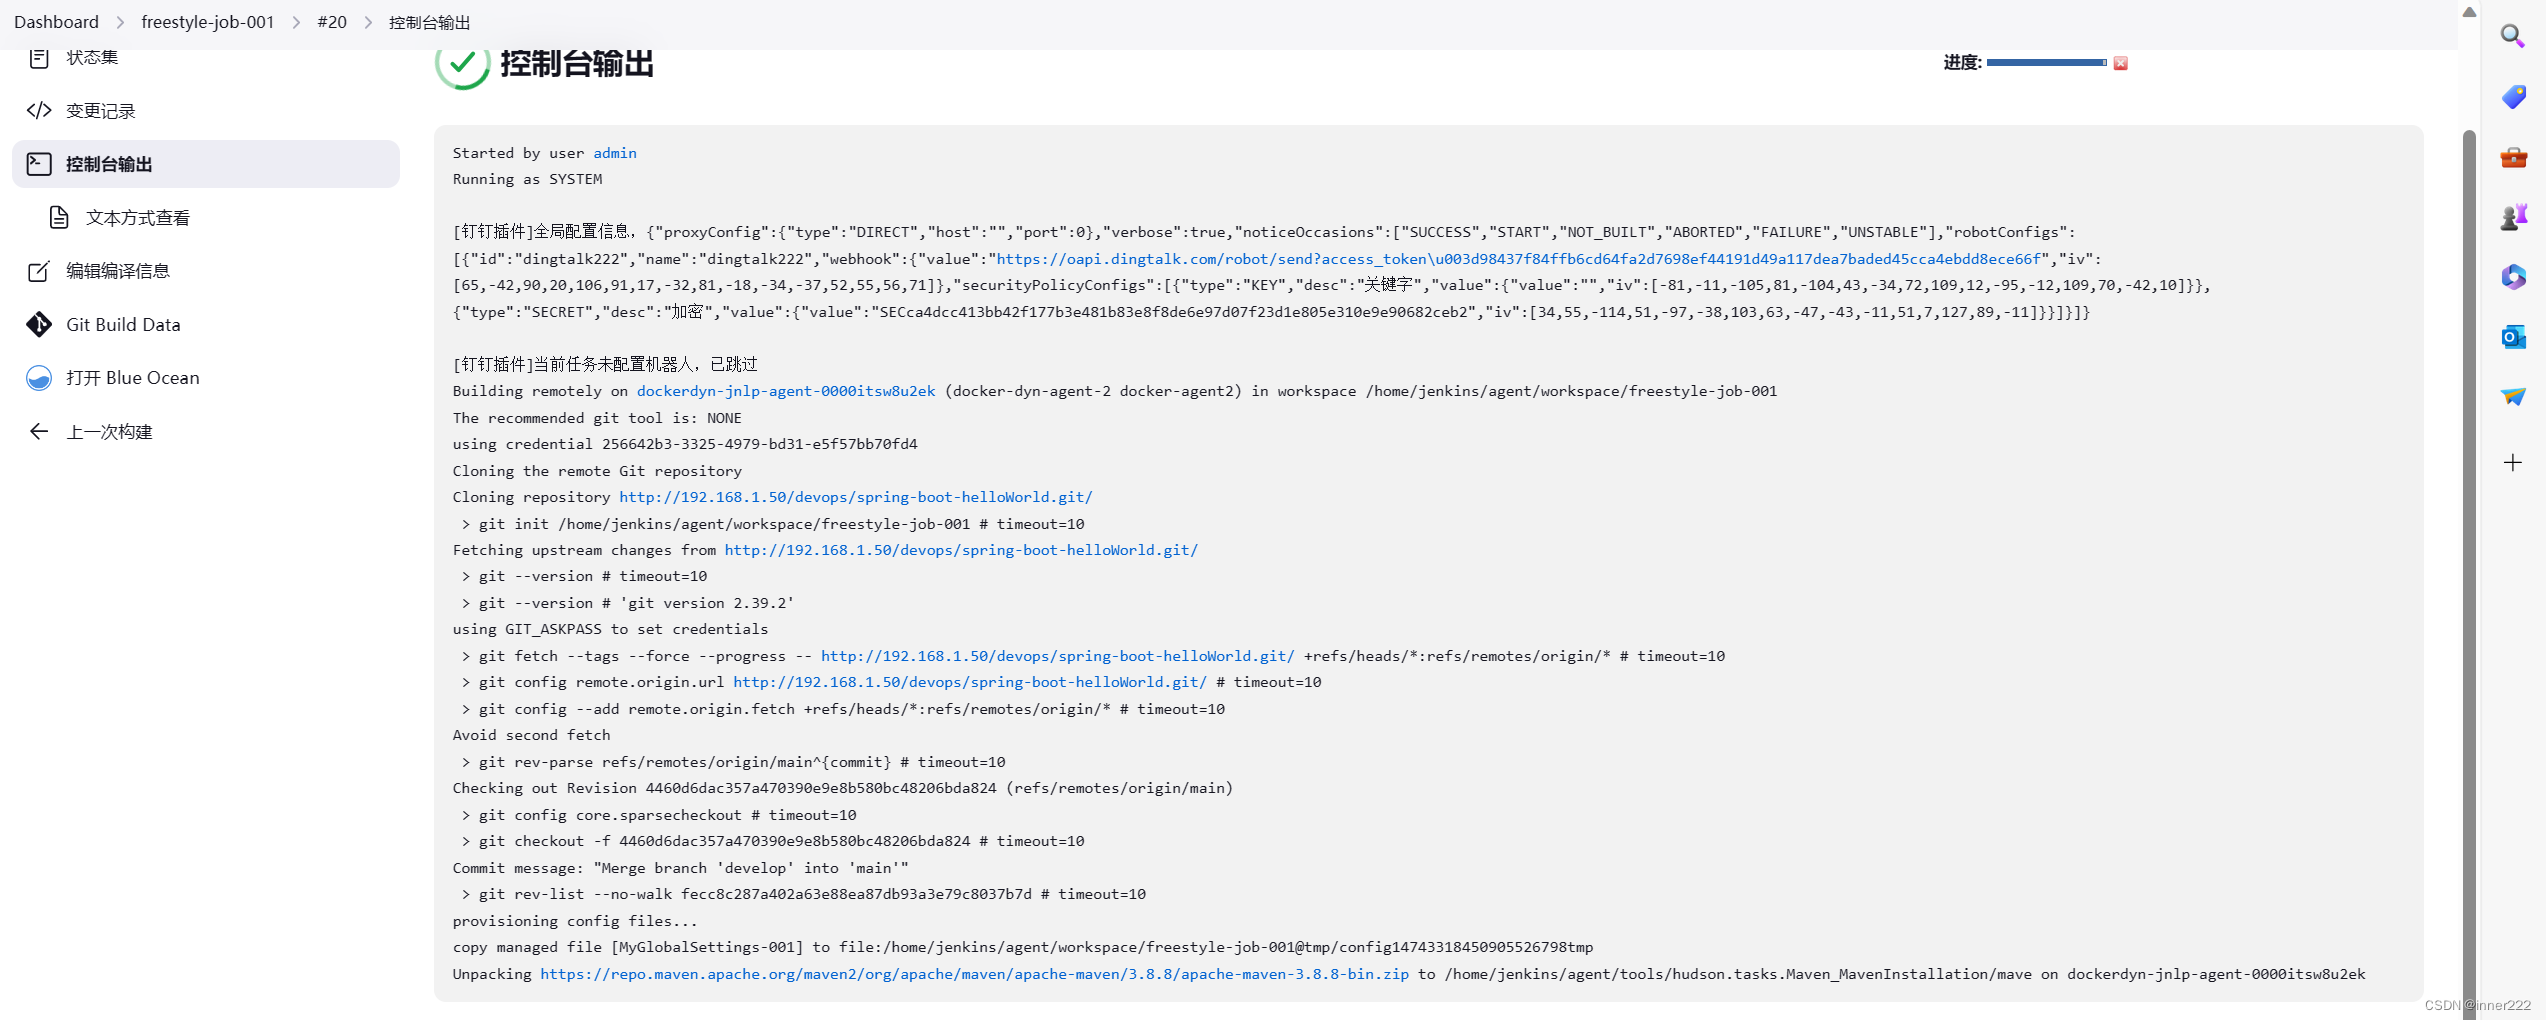
Task: Click 'Checking out Revision' log line
Action: click(842, 788)
